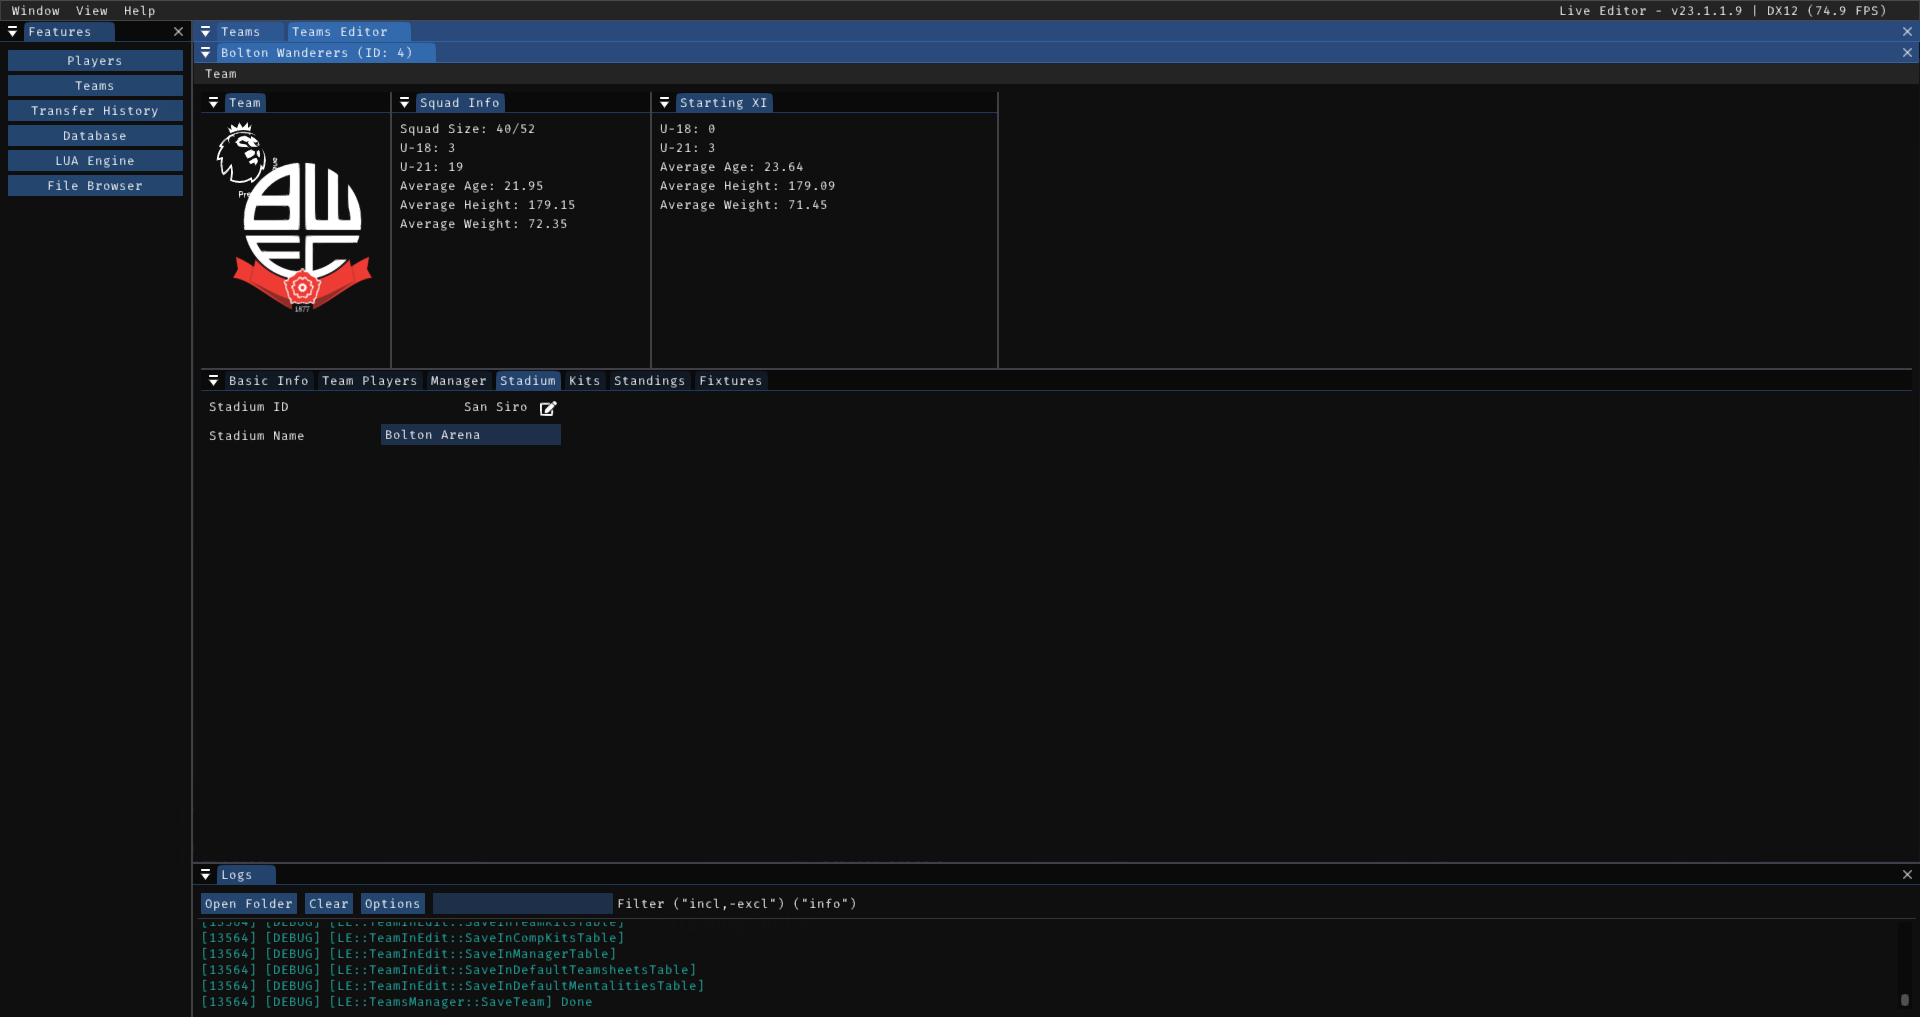The width and height of the screenshot is (1920, 1017).
Task: Open the Basic Info tab
Action: click(269, 381)
